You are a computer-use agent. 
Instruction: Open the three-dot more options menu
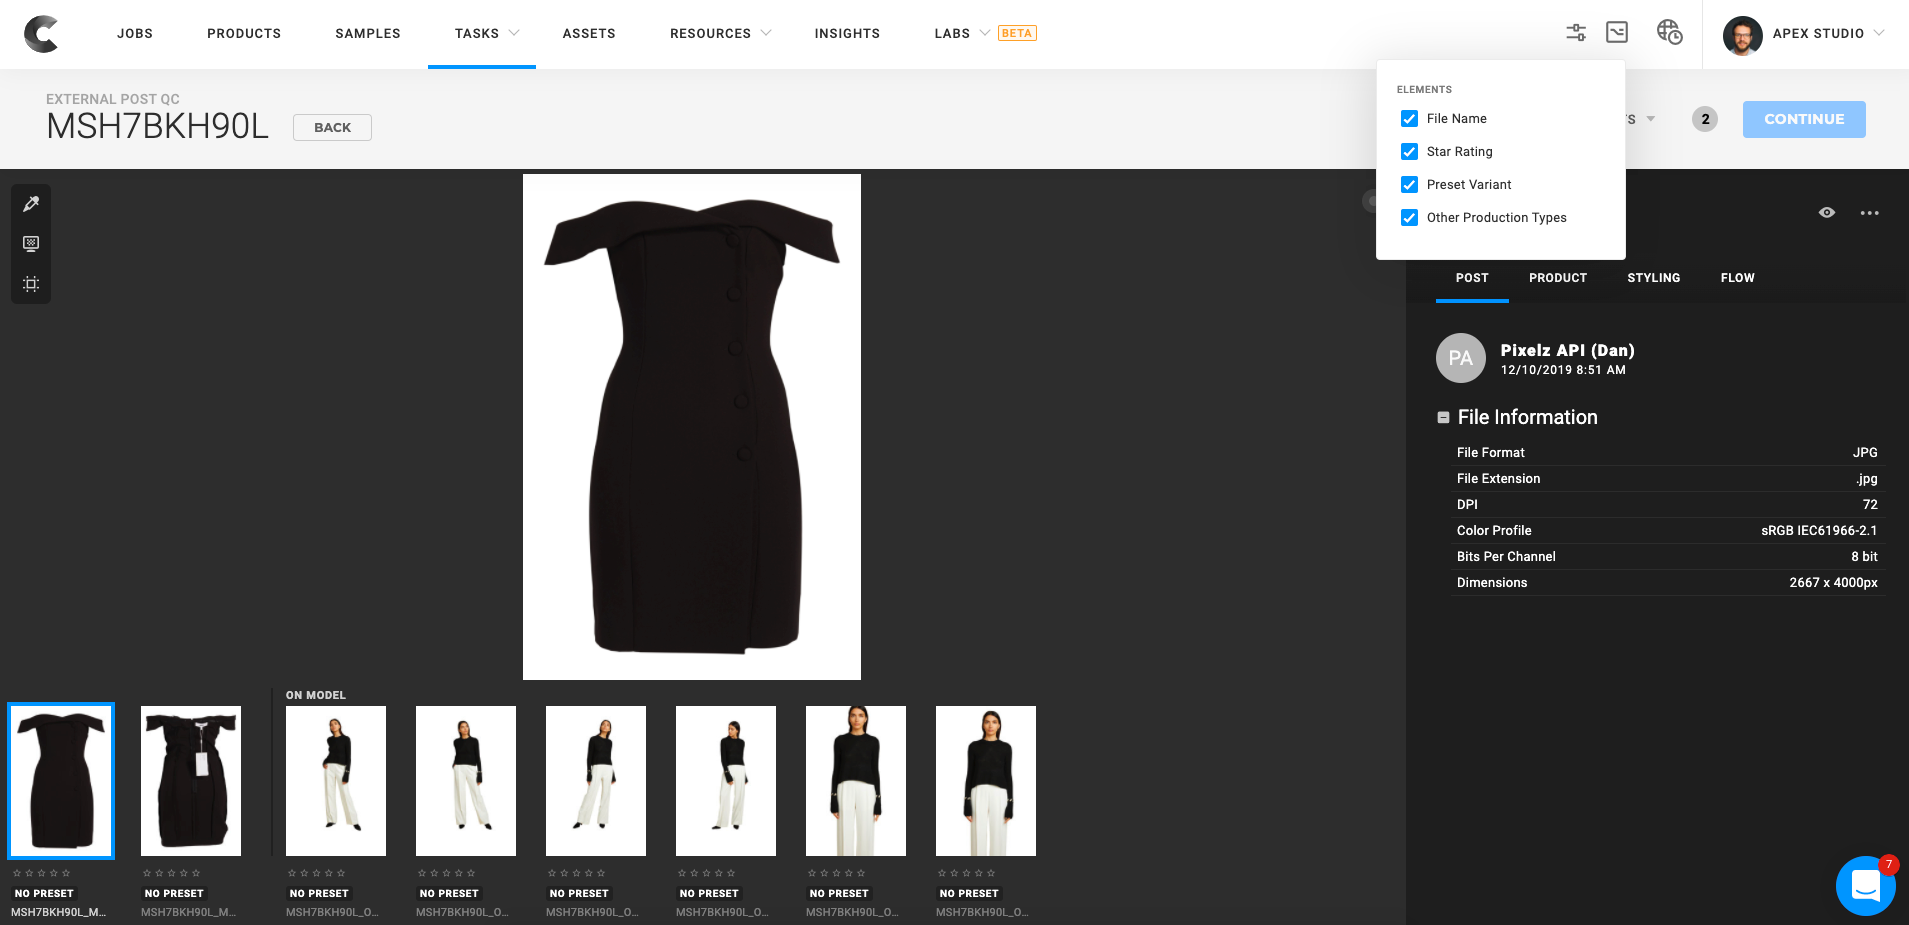1869,213
